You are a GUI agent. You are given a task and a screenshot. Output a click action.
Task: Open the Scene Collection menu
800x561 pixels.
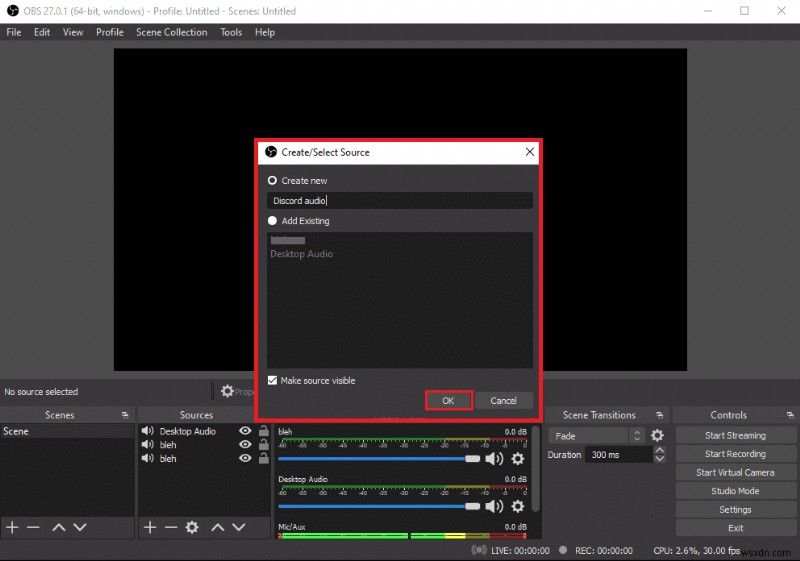pyautogui.click(x=171, y=32)
